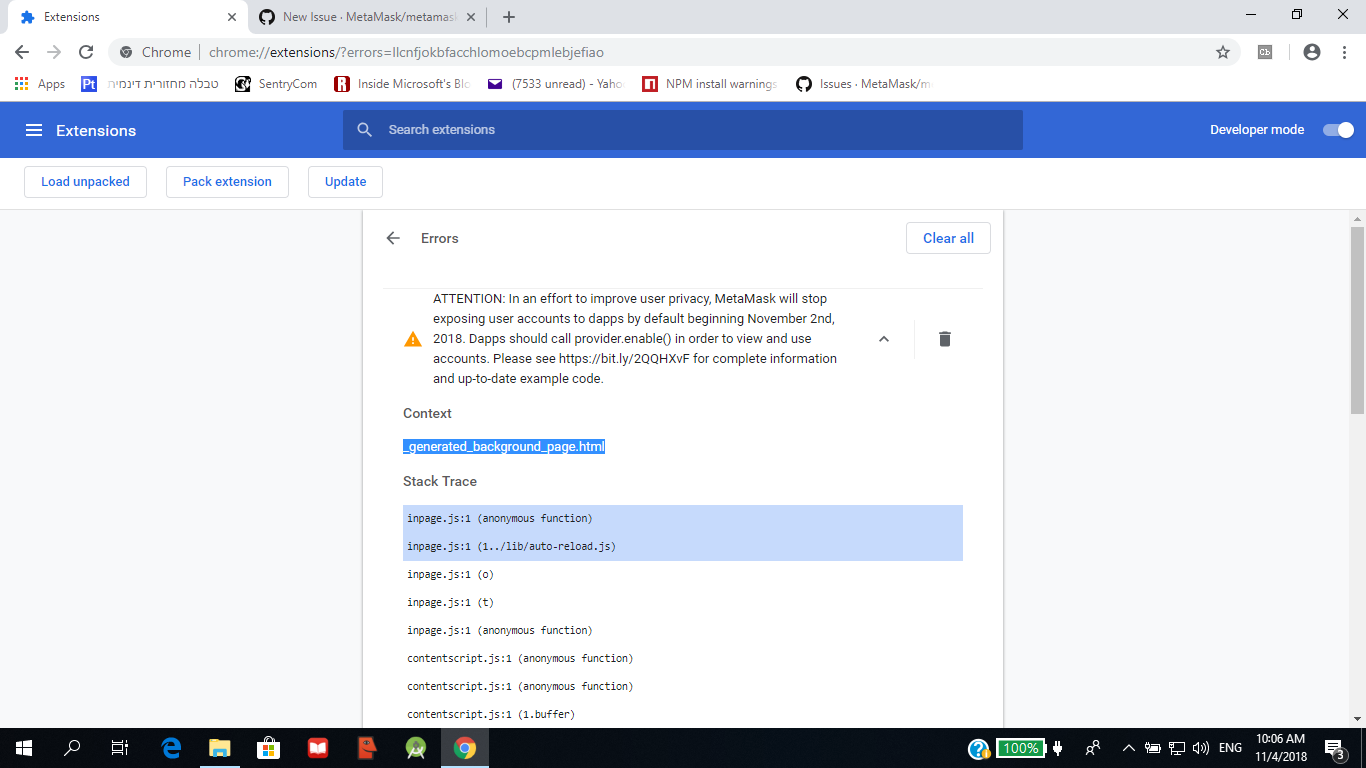The height and width of the screenshot is (768, 1366).
Task: Click the back arrow next to Errors heading
Action: pyautogui.click(x=393, y=238)
